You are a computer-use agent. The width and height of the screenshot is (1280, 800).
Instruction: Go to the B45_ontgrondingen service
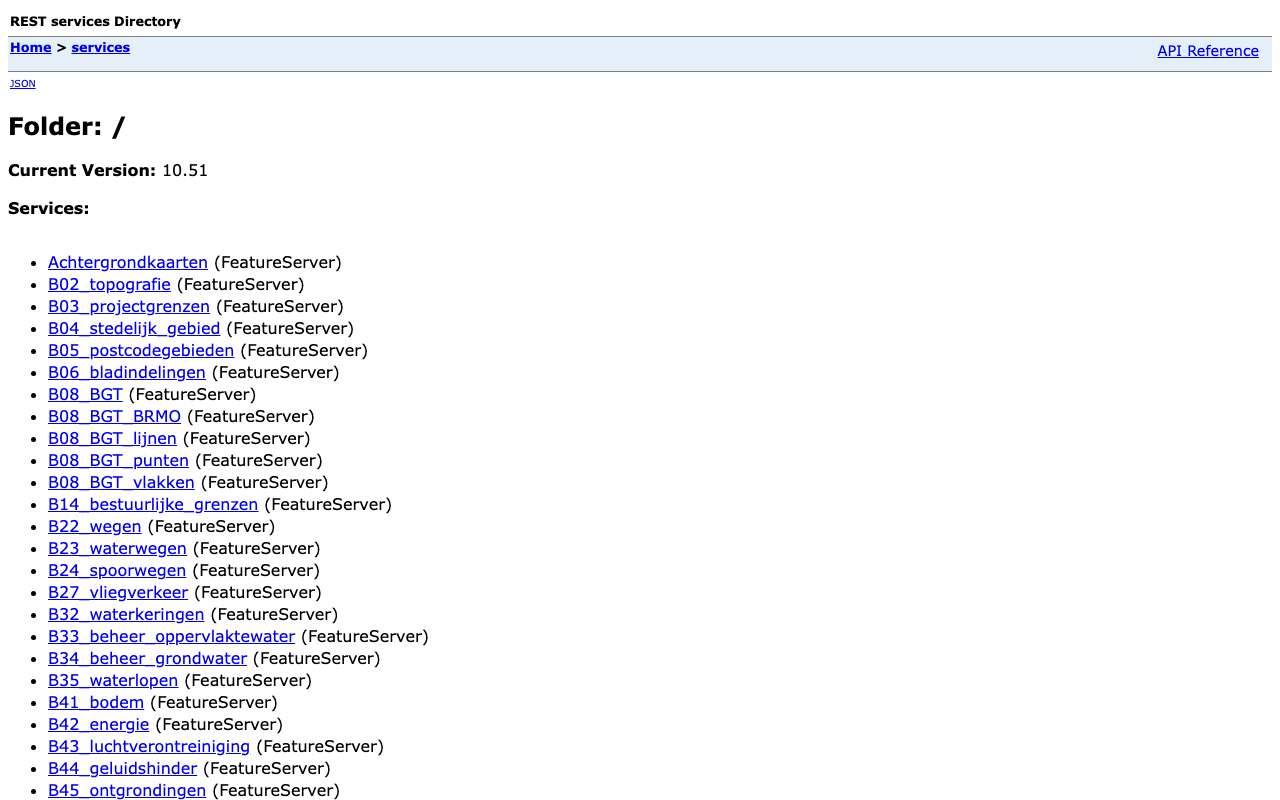click(x=127, y=790)
